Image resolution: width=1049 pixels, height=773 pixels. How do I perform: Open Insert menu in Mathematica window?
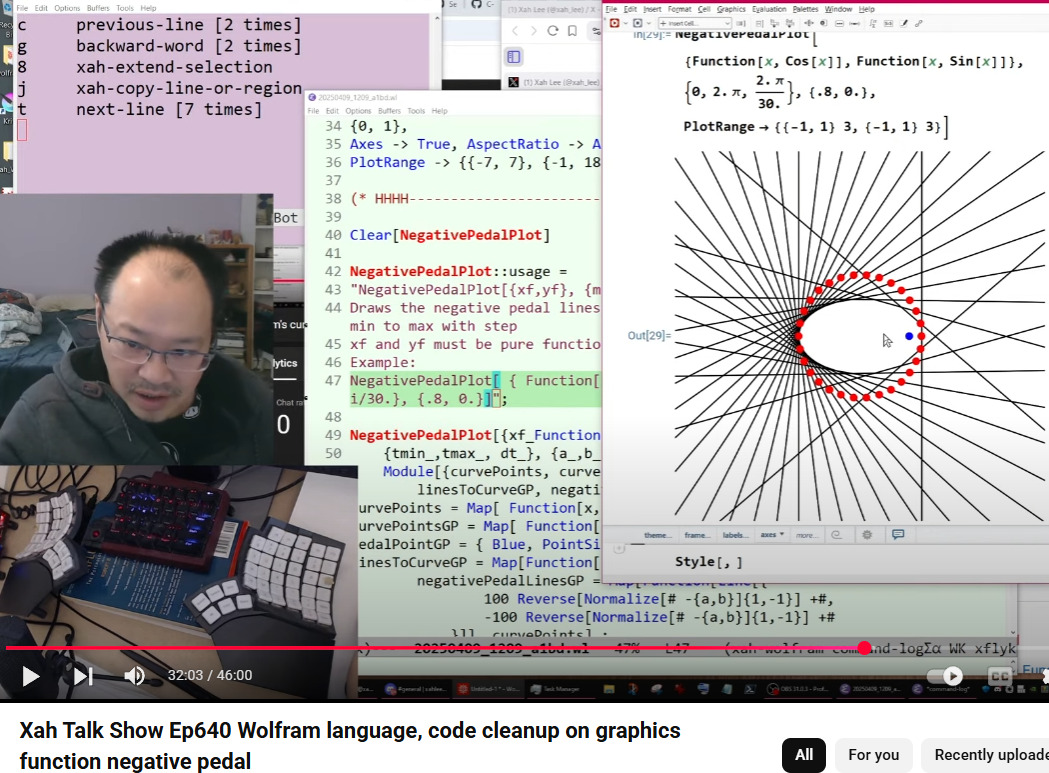[652, 9]
